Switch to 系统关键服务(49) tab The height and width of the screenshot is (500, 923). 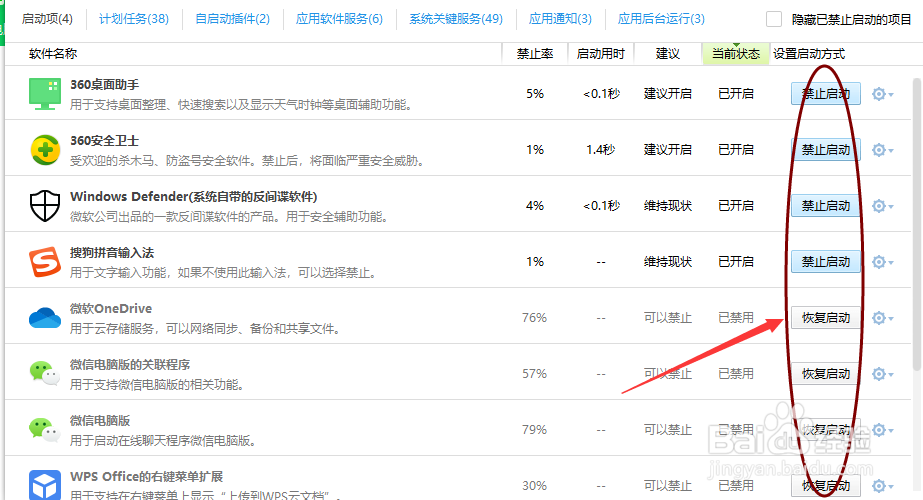point(456,19)
